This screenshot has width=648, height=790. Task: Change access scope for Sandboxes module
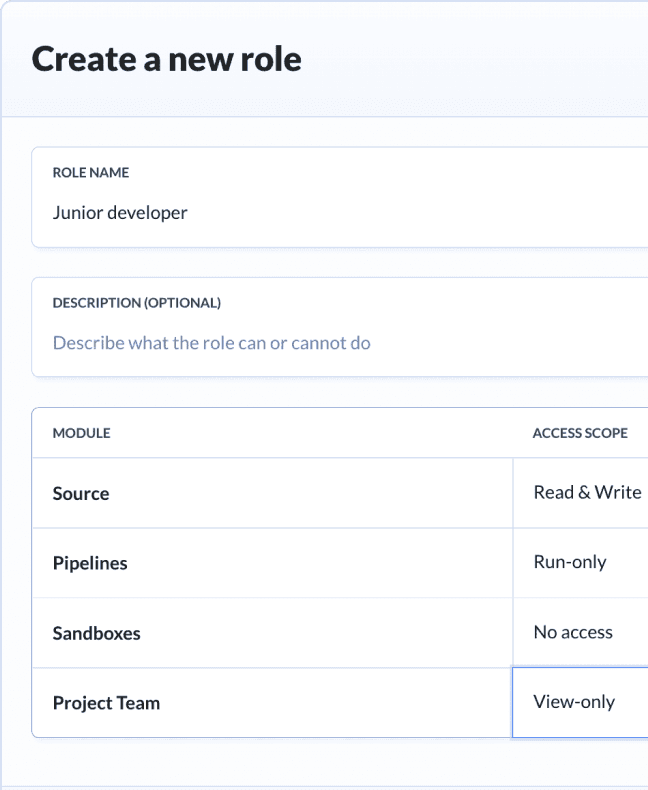pyautogui.click(x=573, y=632)
